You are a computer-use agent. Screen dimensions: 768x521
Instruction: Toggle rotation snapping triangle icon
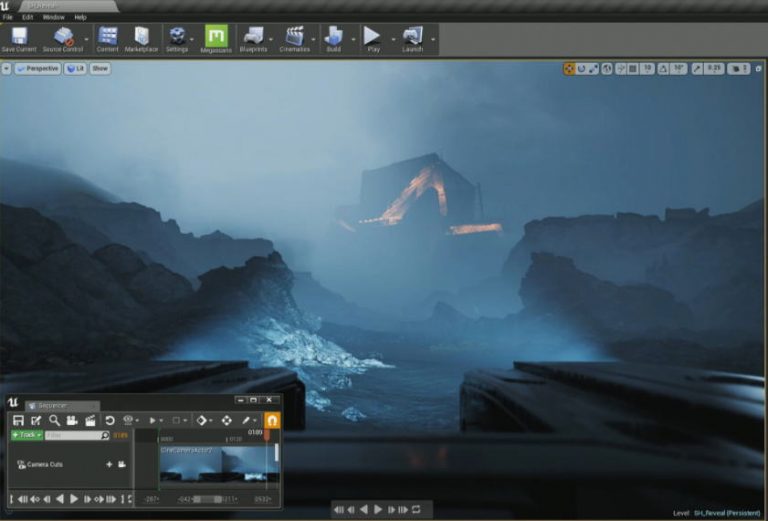[663, 69]
